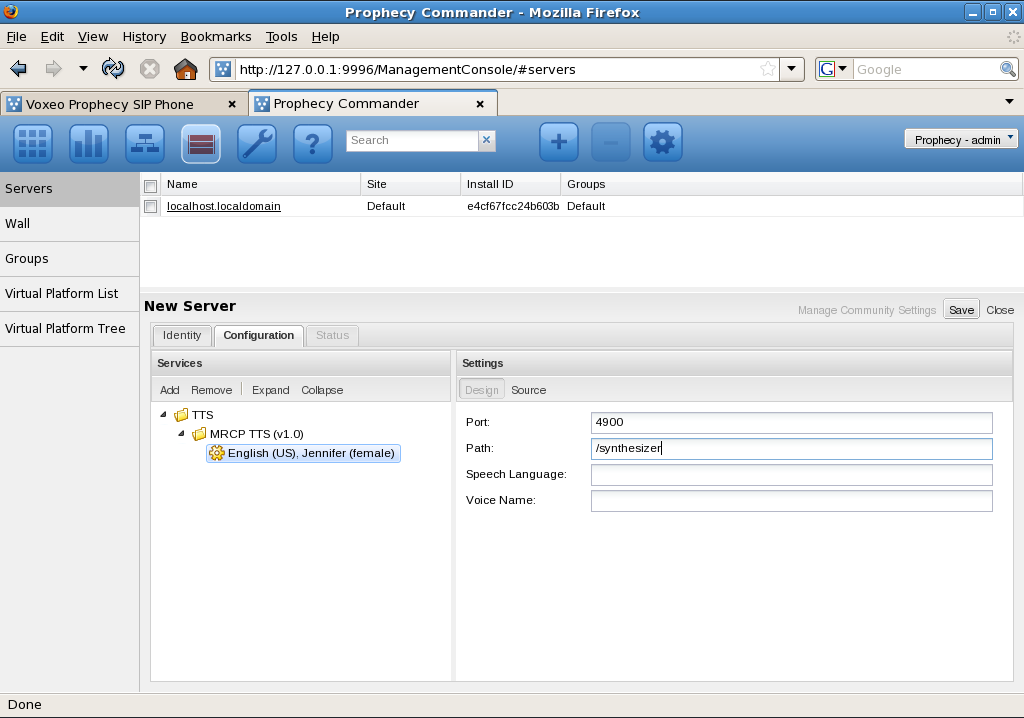Close the Voxeo Prophecy SIP Phone tab

click(232, 105)
